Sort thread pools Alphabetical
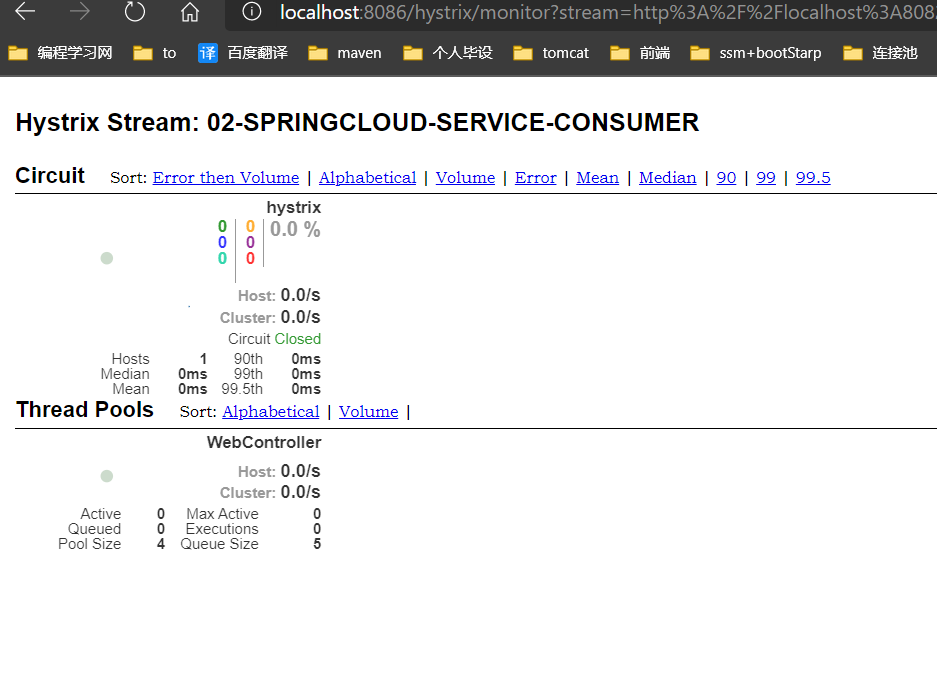This screenshot has height=678, width=937. [270, 411]
